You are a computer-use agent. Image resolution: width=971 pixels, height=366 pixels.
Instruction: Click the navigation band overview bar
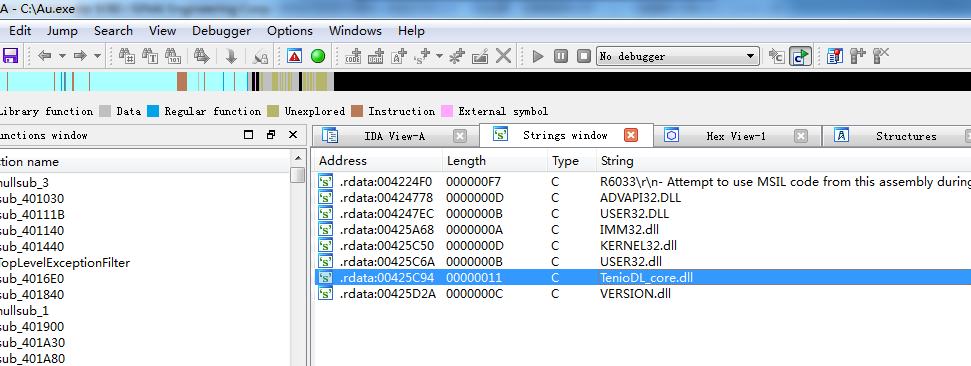[x=486, y=82]
